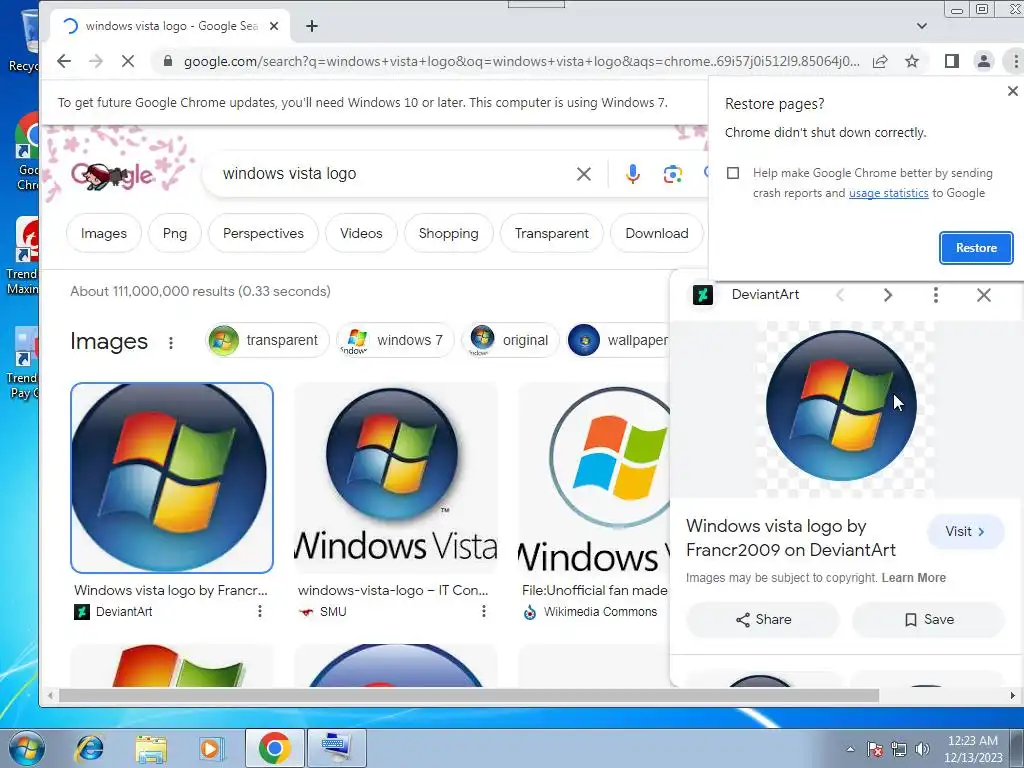Bookmark this page with the star icon
Image resolution: width=1024 pixels, height=768 pixels.
click(912, 61)
